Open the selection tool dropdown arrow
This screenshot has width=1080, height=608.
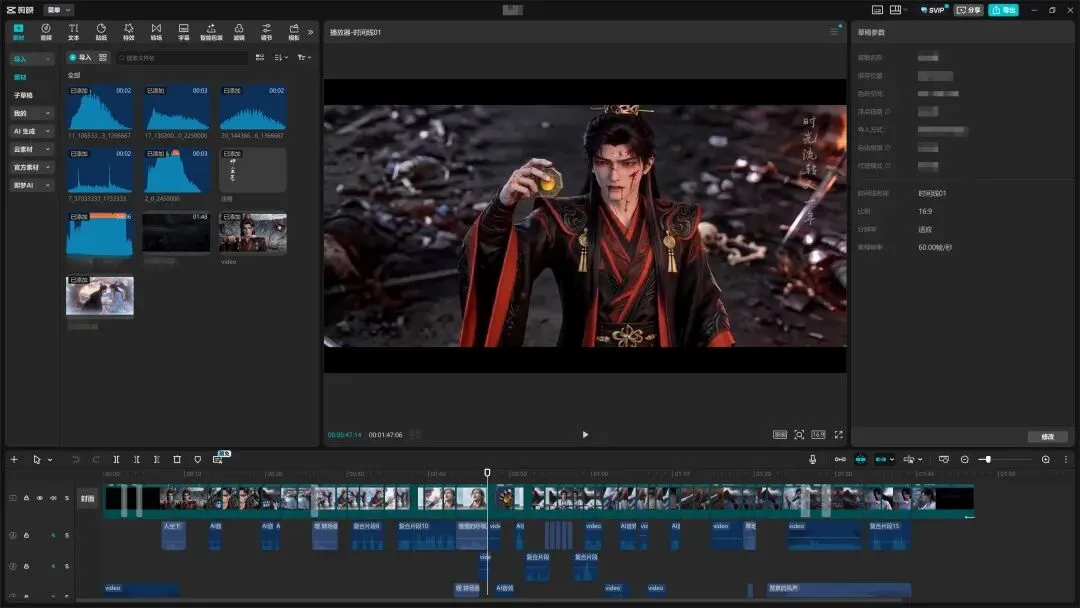tap(50, 460)
